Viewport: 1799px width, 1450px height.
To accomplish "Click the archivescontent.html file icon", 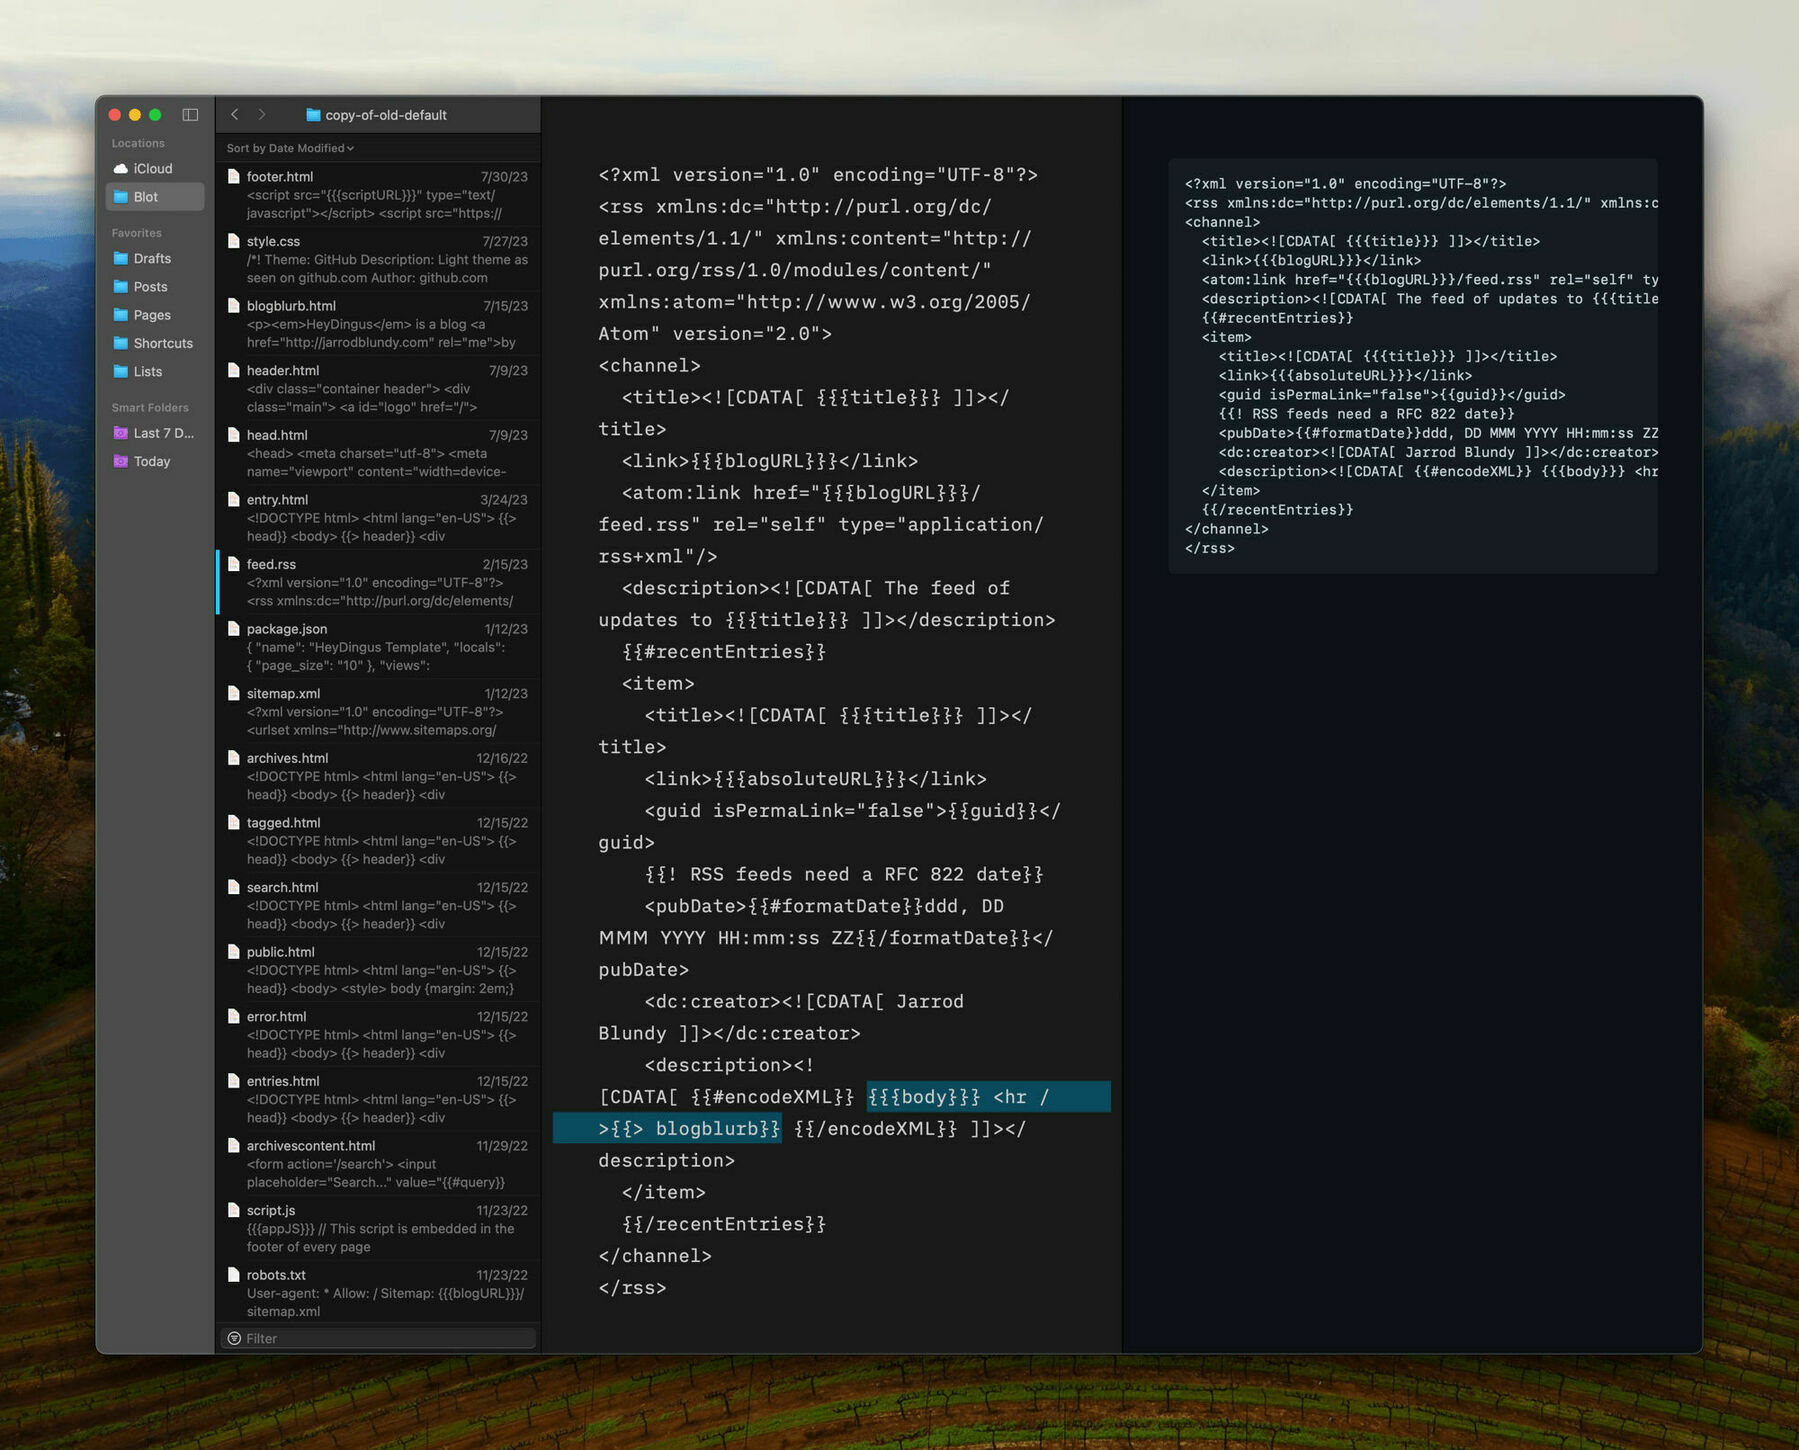I will (233, 1146).
